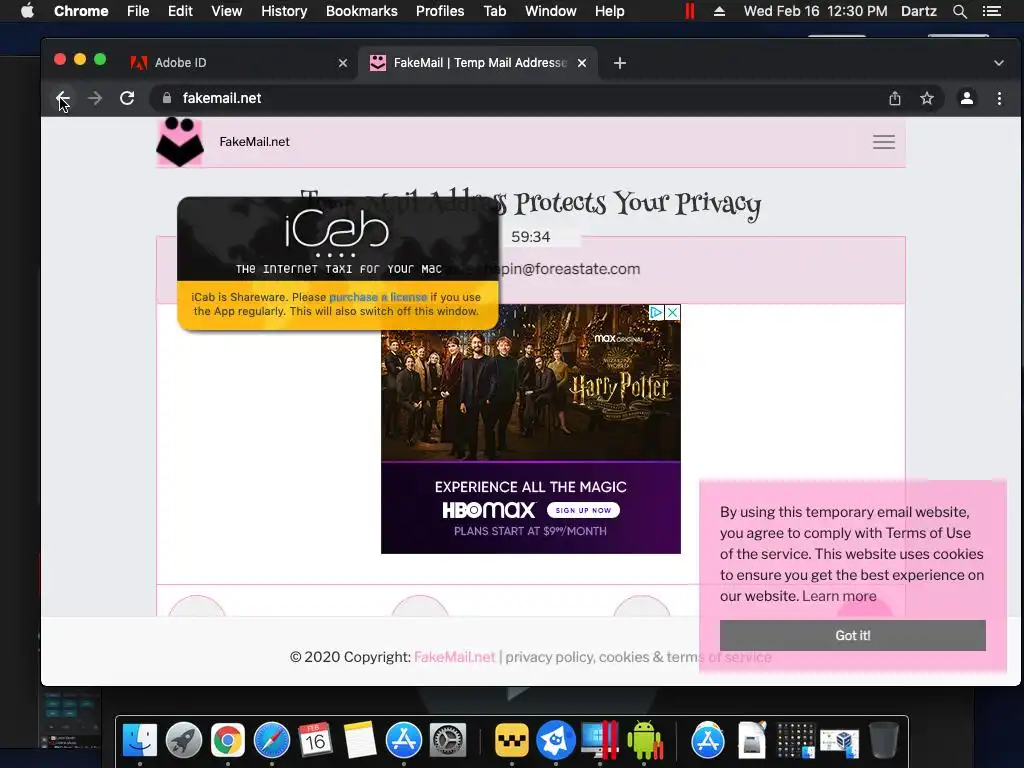Reload the fakemail.net page
This screenshot has height=768, width=1024.
[x=127, y=98]
